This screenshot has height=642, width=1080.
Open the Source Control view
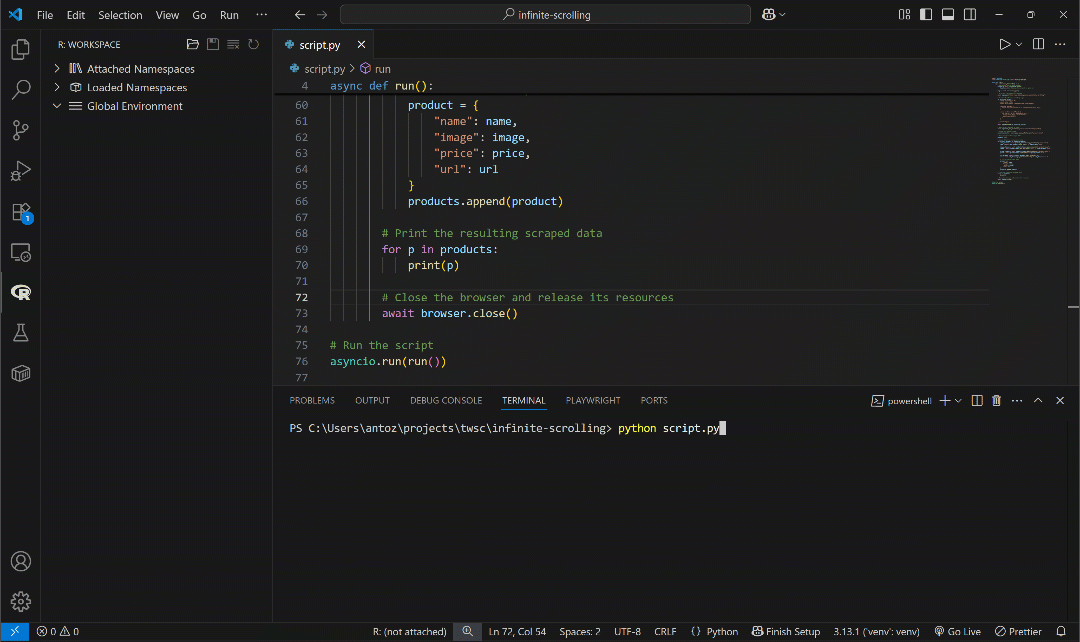[20, 130]
